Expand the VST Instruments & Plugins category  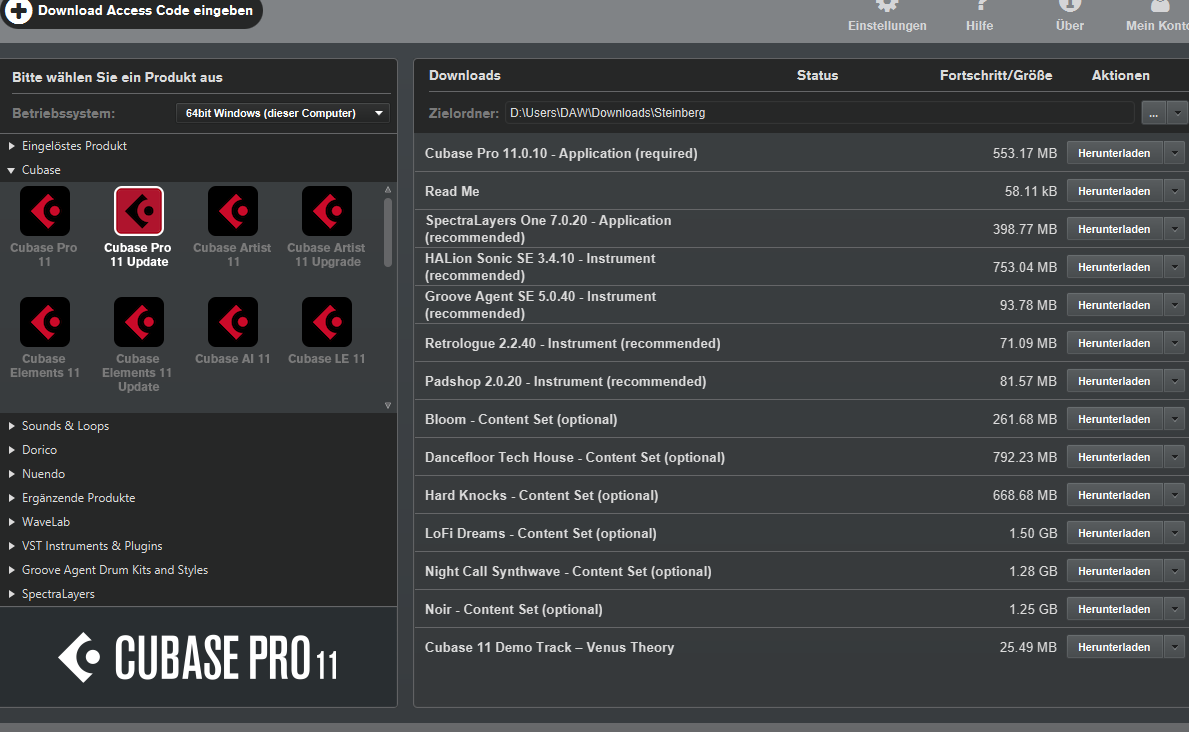[x=91, y=546]
